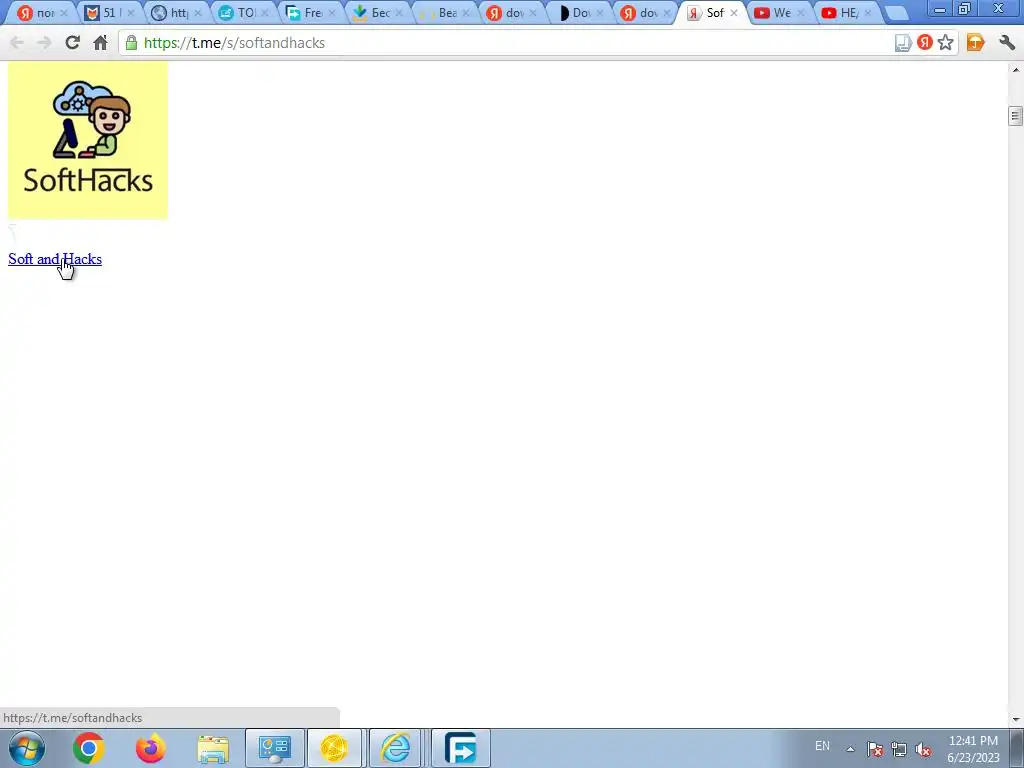Click the red Yandex icon in address bar
Viewport: 1024px width, 768px height.
[925, 43]
